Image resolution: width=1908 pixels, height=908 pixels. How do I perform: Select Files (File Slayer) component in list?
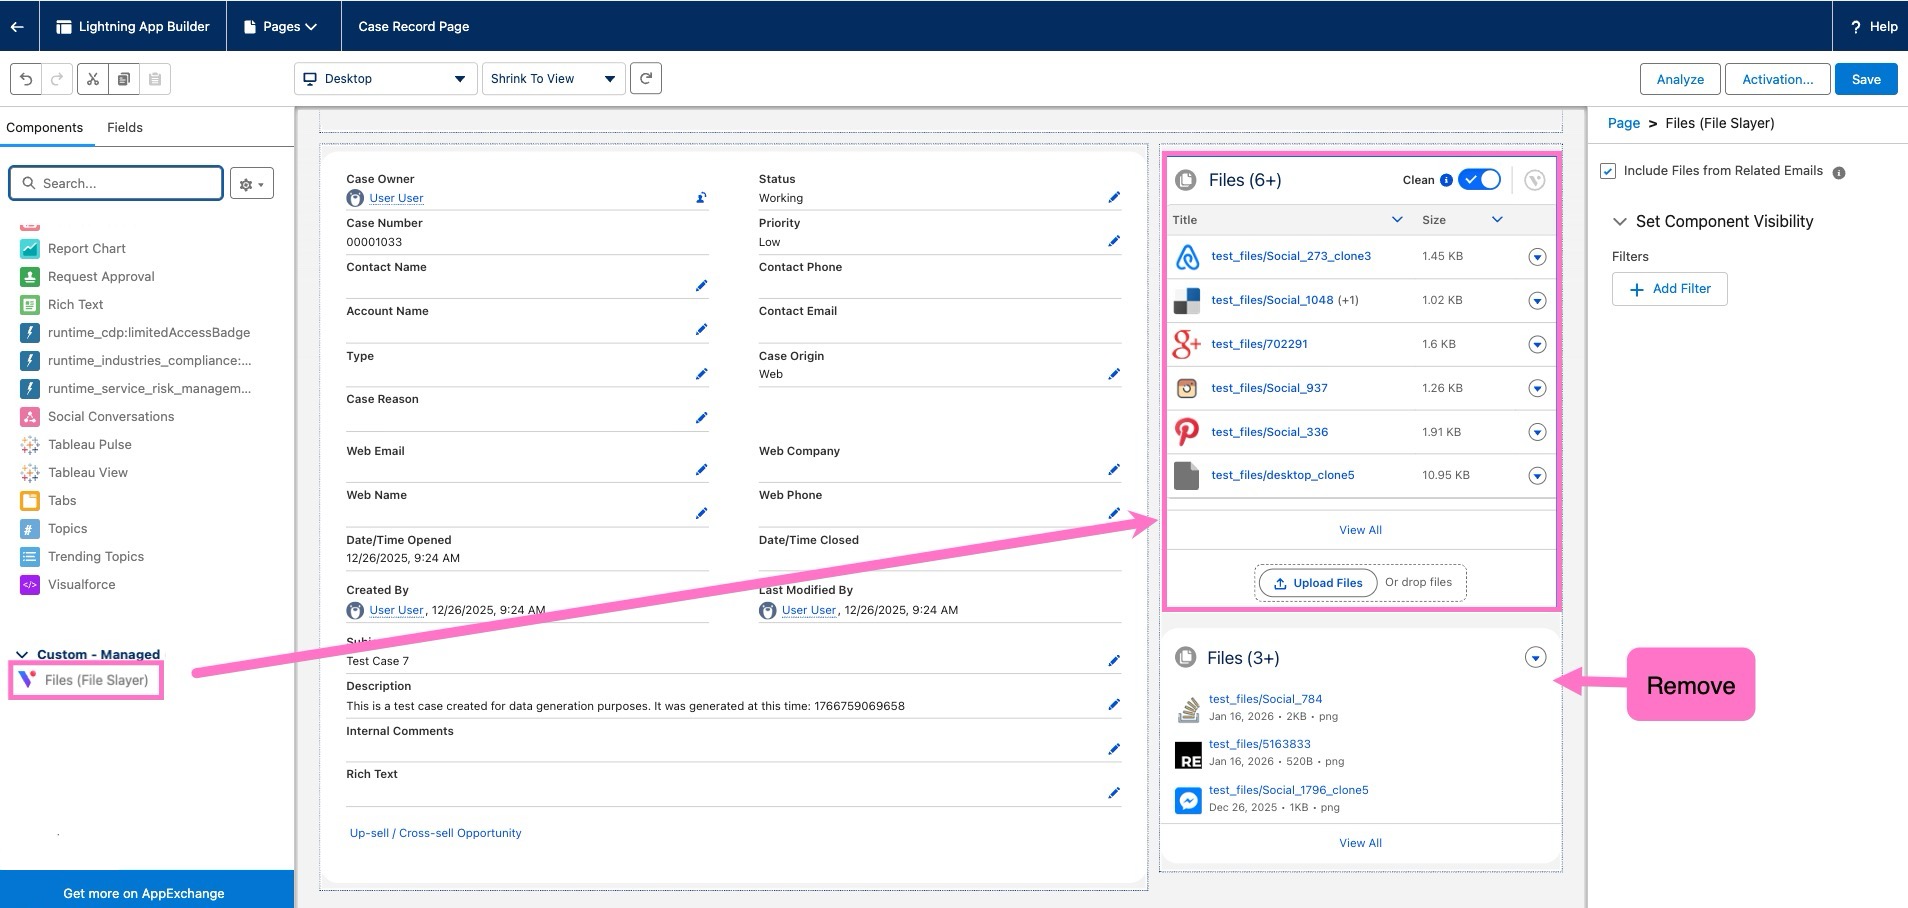[86, 680]
